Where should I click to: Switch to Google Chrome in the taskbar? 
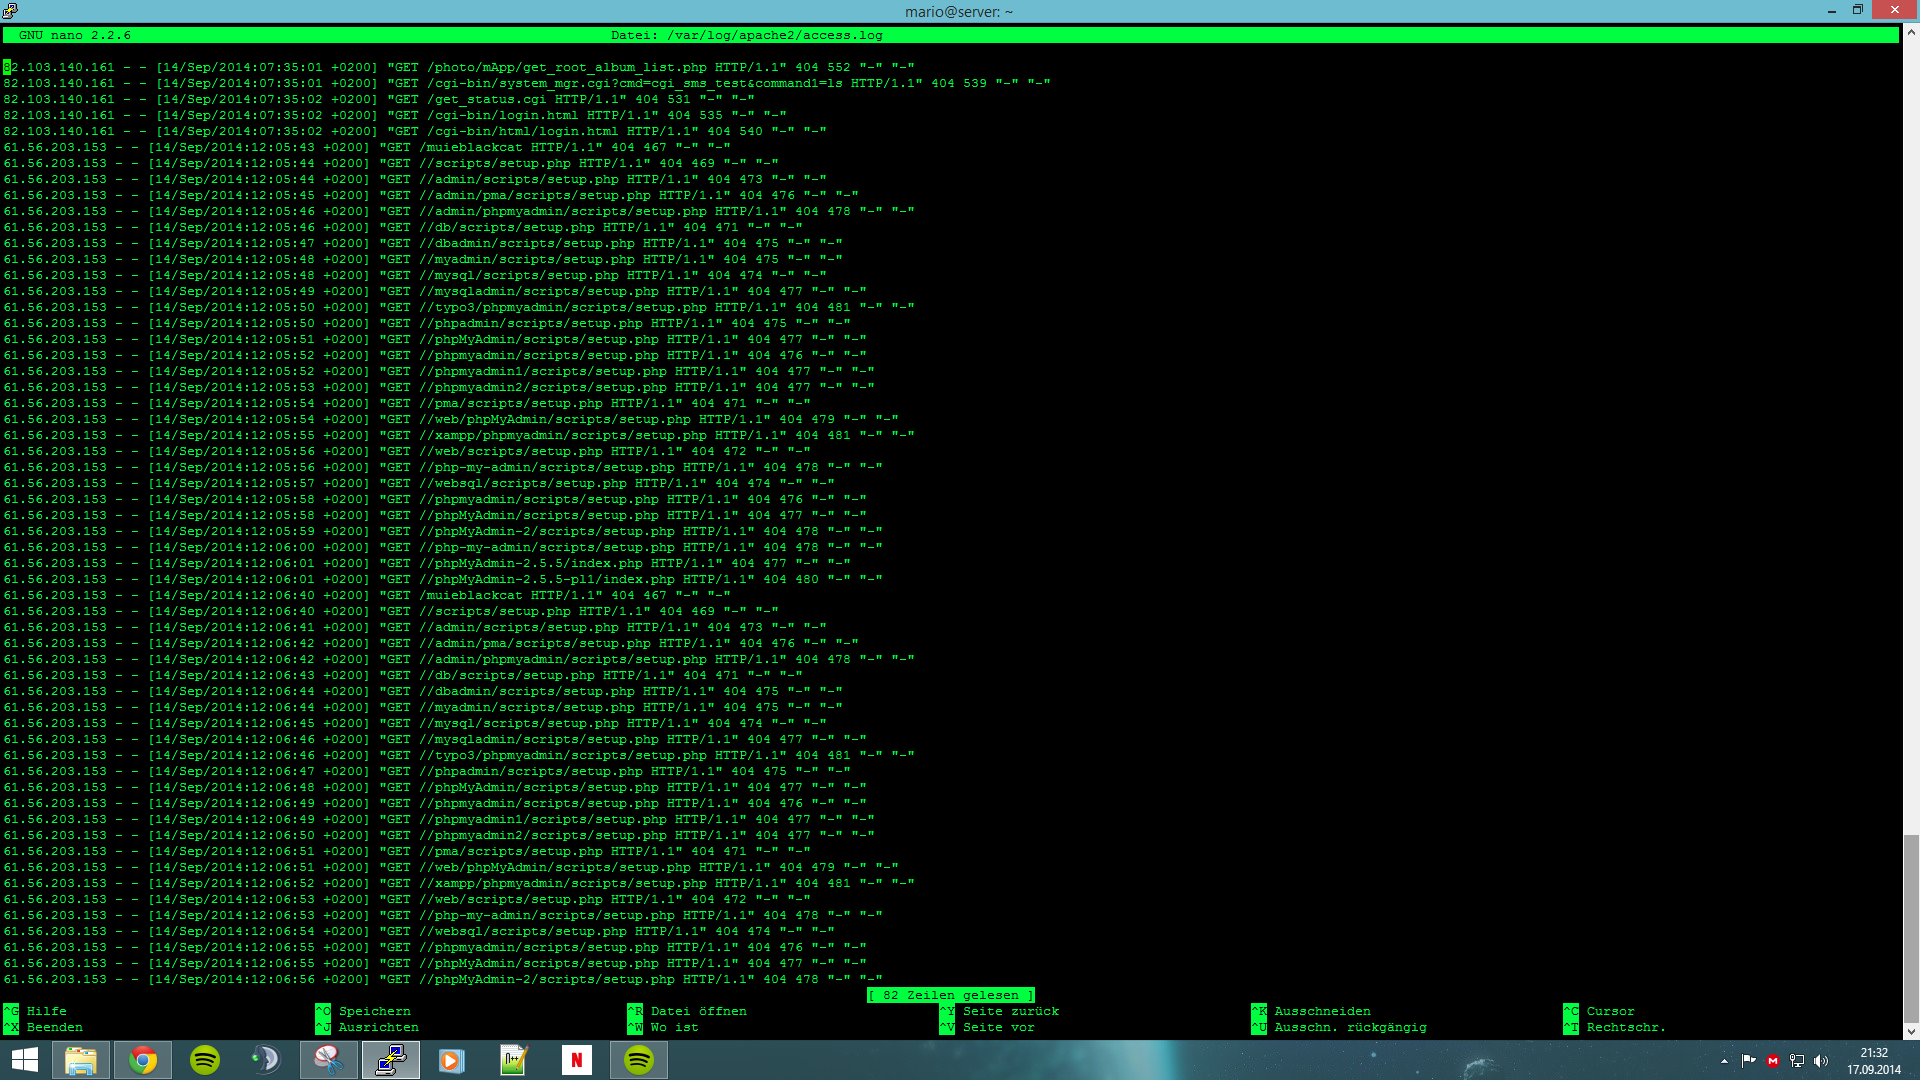tap(143, 1060)
